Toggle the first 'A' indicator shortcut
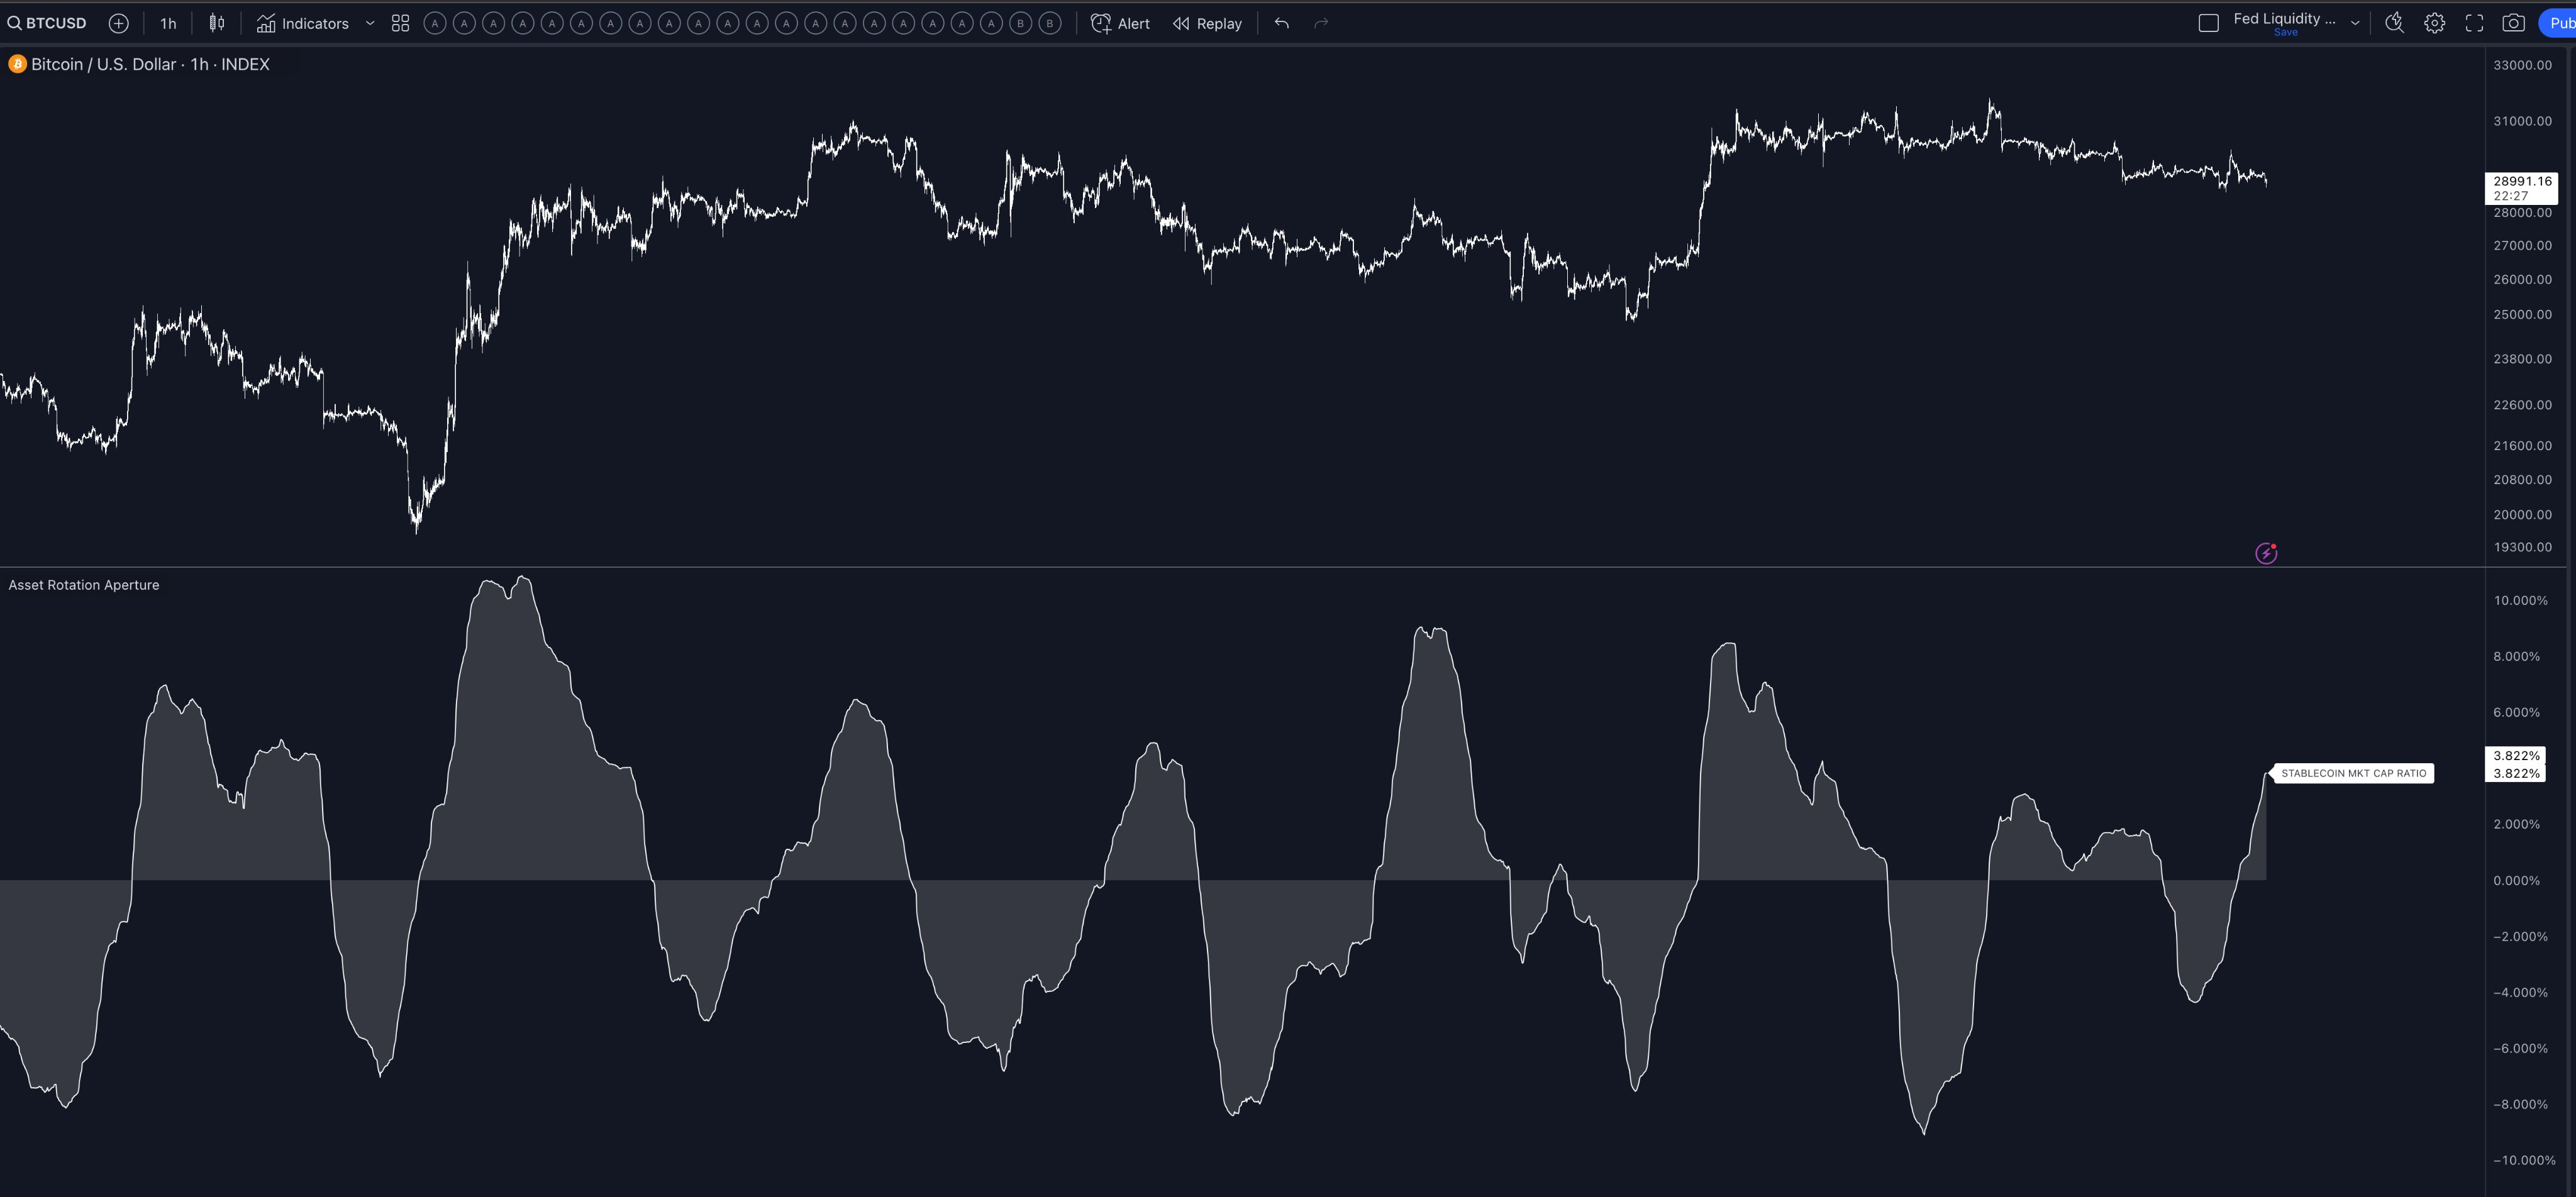This screenshot has height=1197, width=2576. (x=434, y=23)
